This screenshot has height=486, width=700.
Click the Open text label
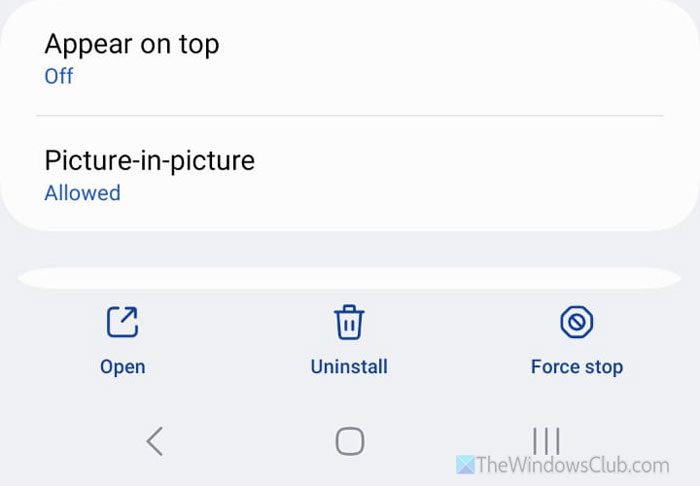coord(122,367)
